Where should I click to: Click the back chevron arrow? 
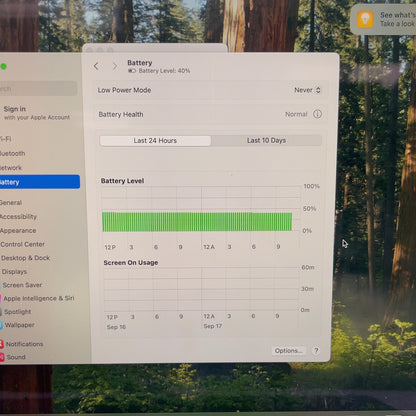tap(96, 66)
